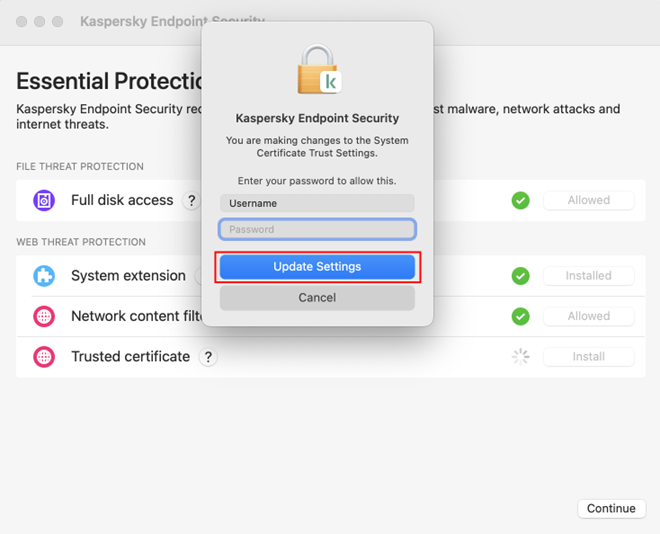This screenshot has width=660, height=534.
Task: Open help for Full disk access
Action: pos(191,201)
